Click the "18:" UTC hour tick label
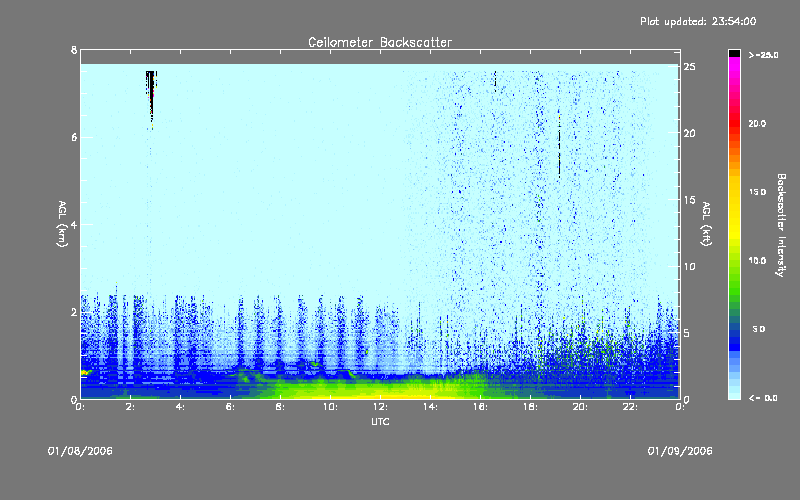The height and width of the screenshot is (500, 800). 530,407
